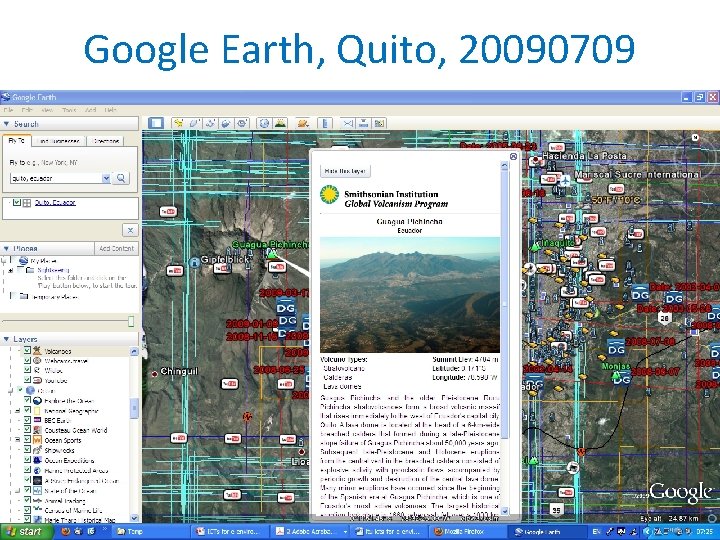Click the Print toolbar icon
Screen dimensions: 720x540
pyautogui.click(x=364, y=123)
